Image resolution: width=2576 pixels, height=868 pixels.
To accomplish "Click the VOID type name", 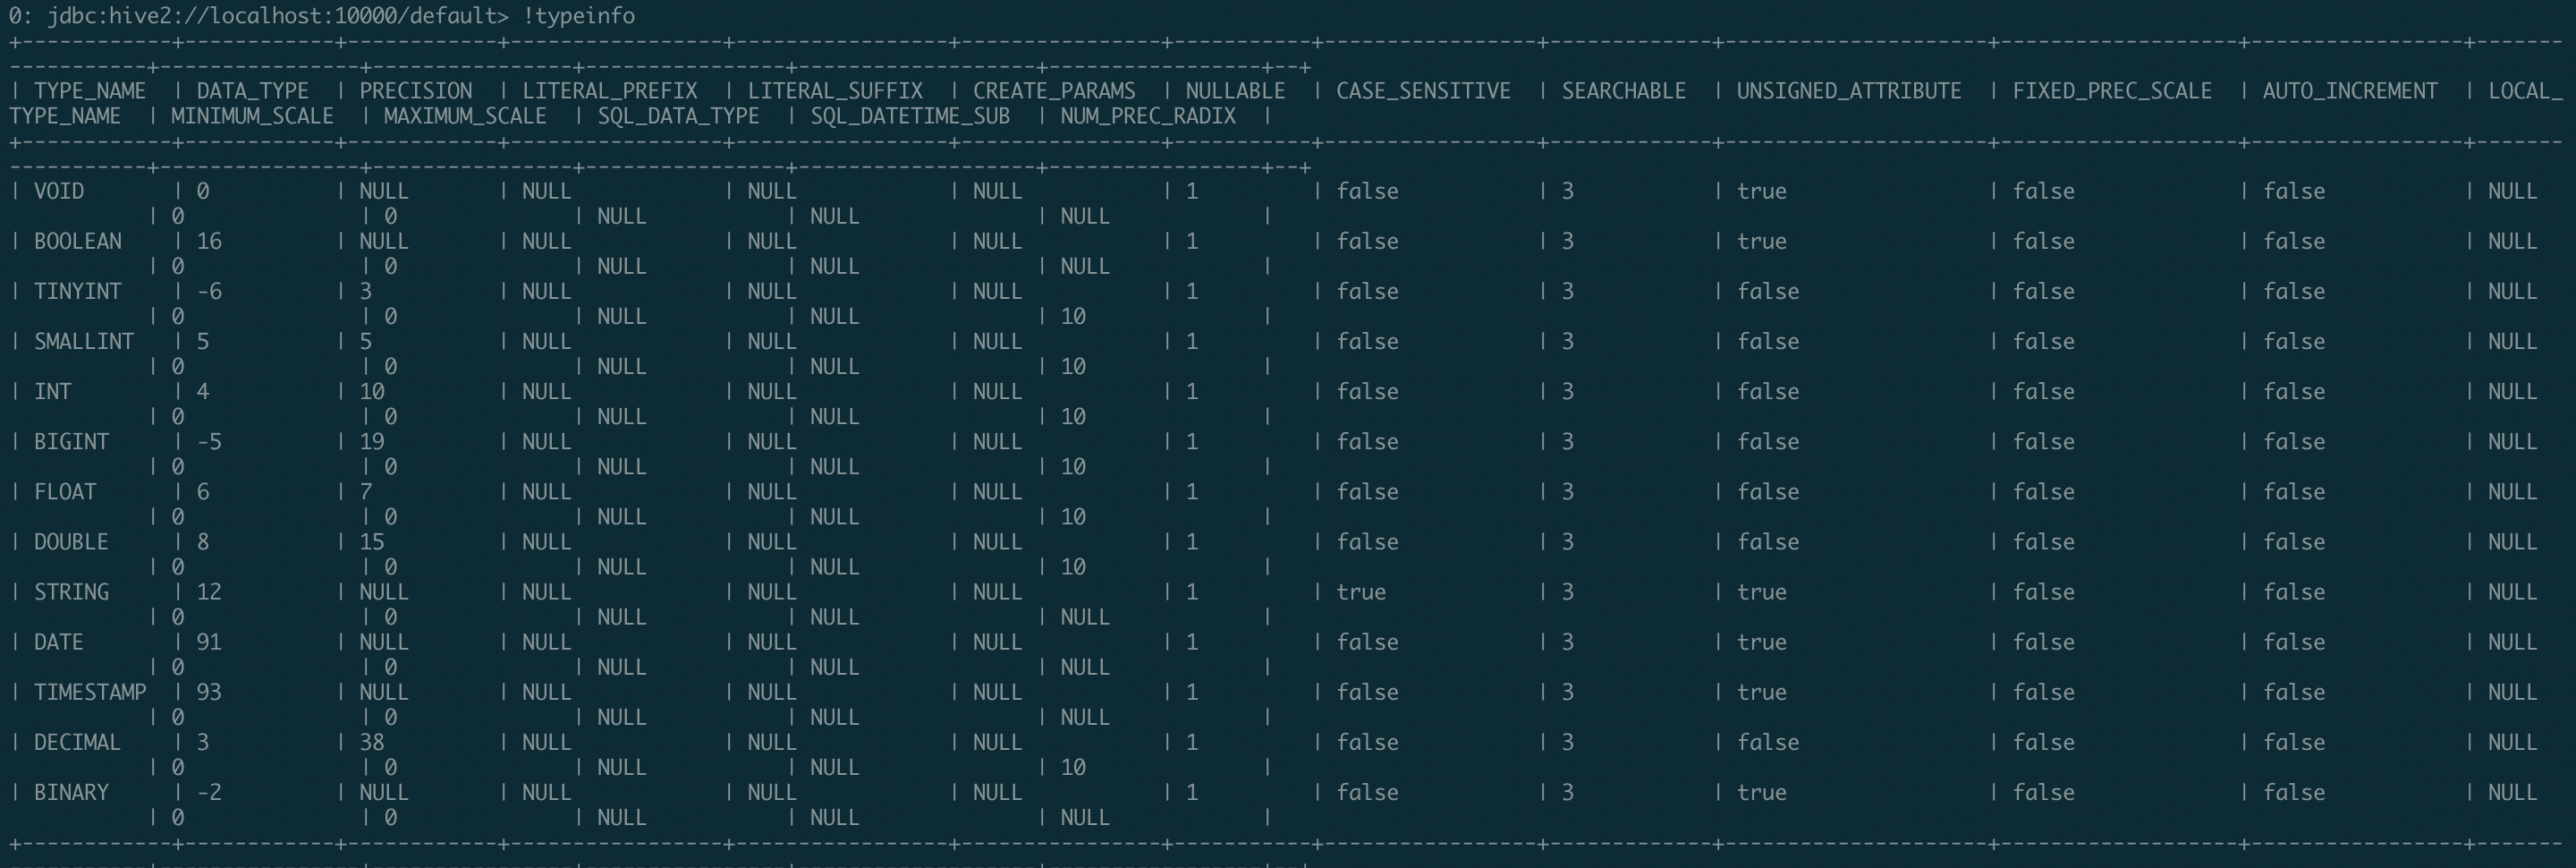I will coord(59,191).
